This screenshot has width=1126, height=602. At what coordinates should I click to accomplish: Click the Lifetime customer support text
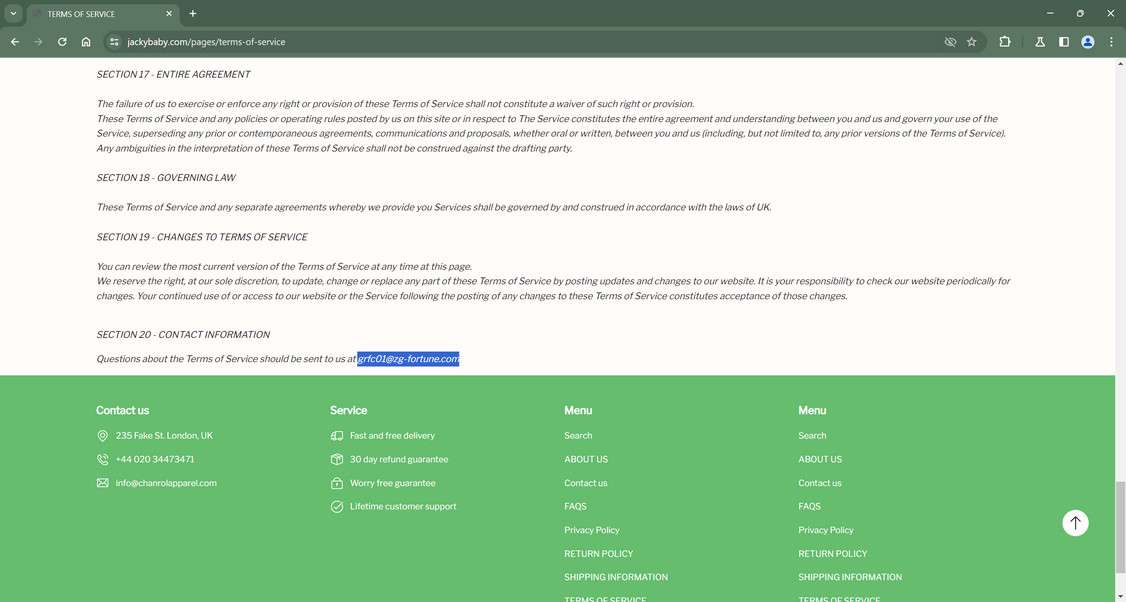click(403, 506)
